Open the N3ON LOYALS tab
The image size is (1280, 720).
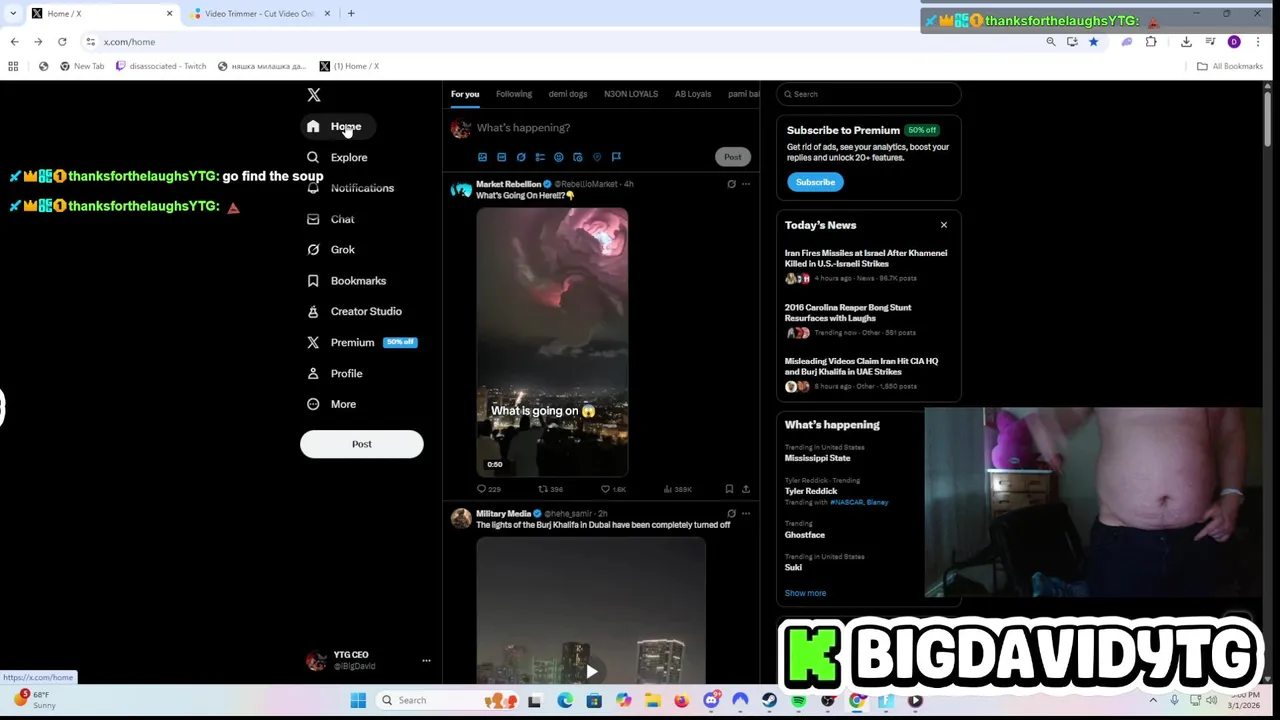(x=631, y=94)
